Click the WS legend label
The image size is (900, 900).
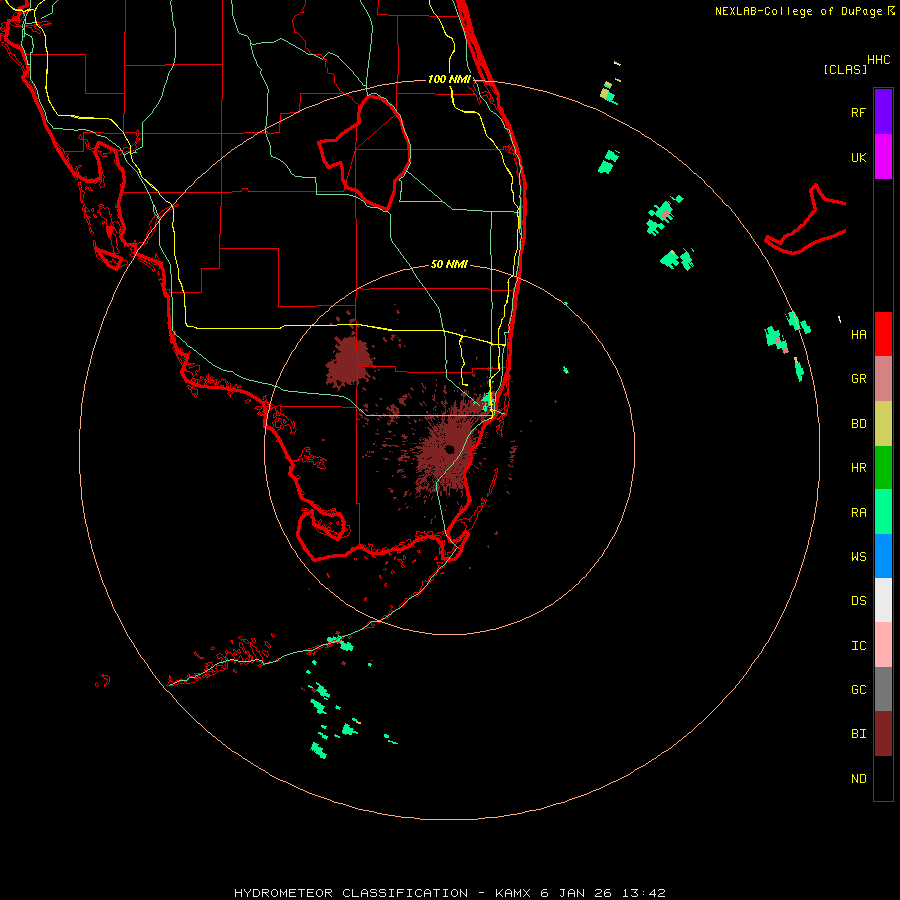pyautogui.click(x=858, y=556)
